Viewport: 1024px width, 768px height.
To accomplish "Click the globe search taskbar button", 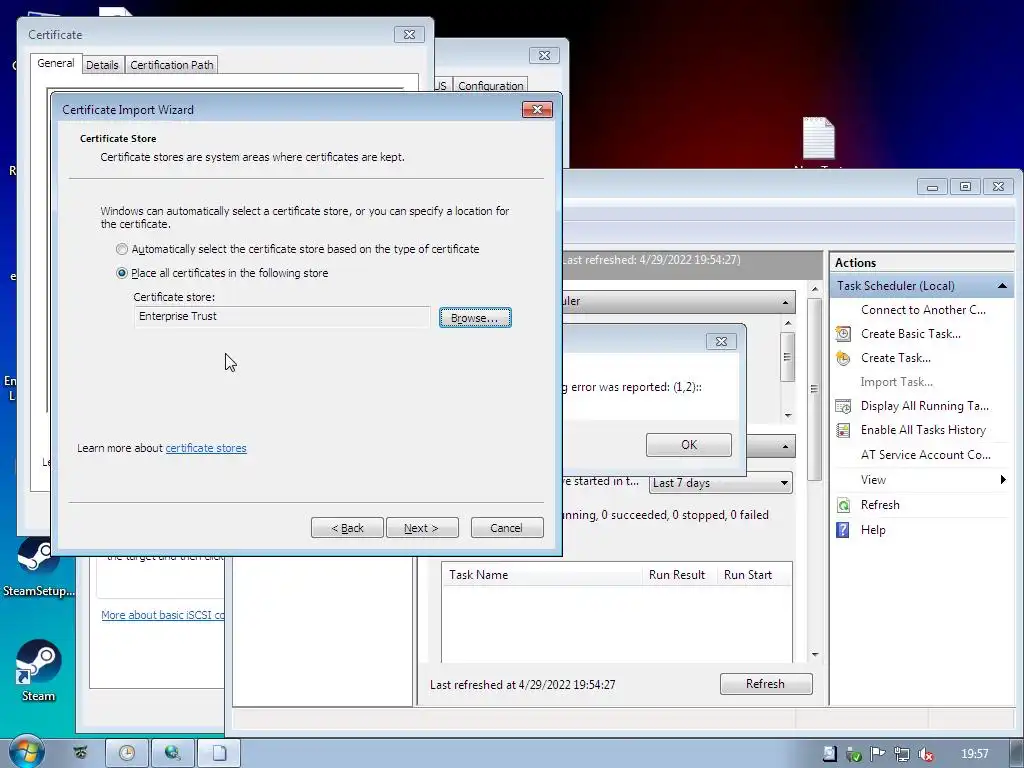I will point(173,753).
